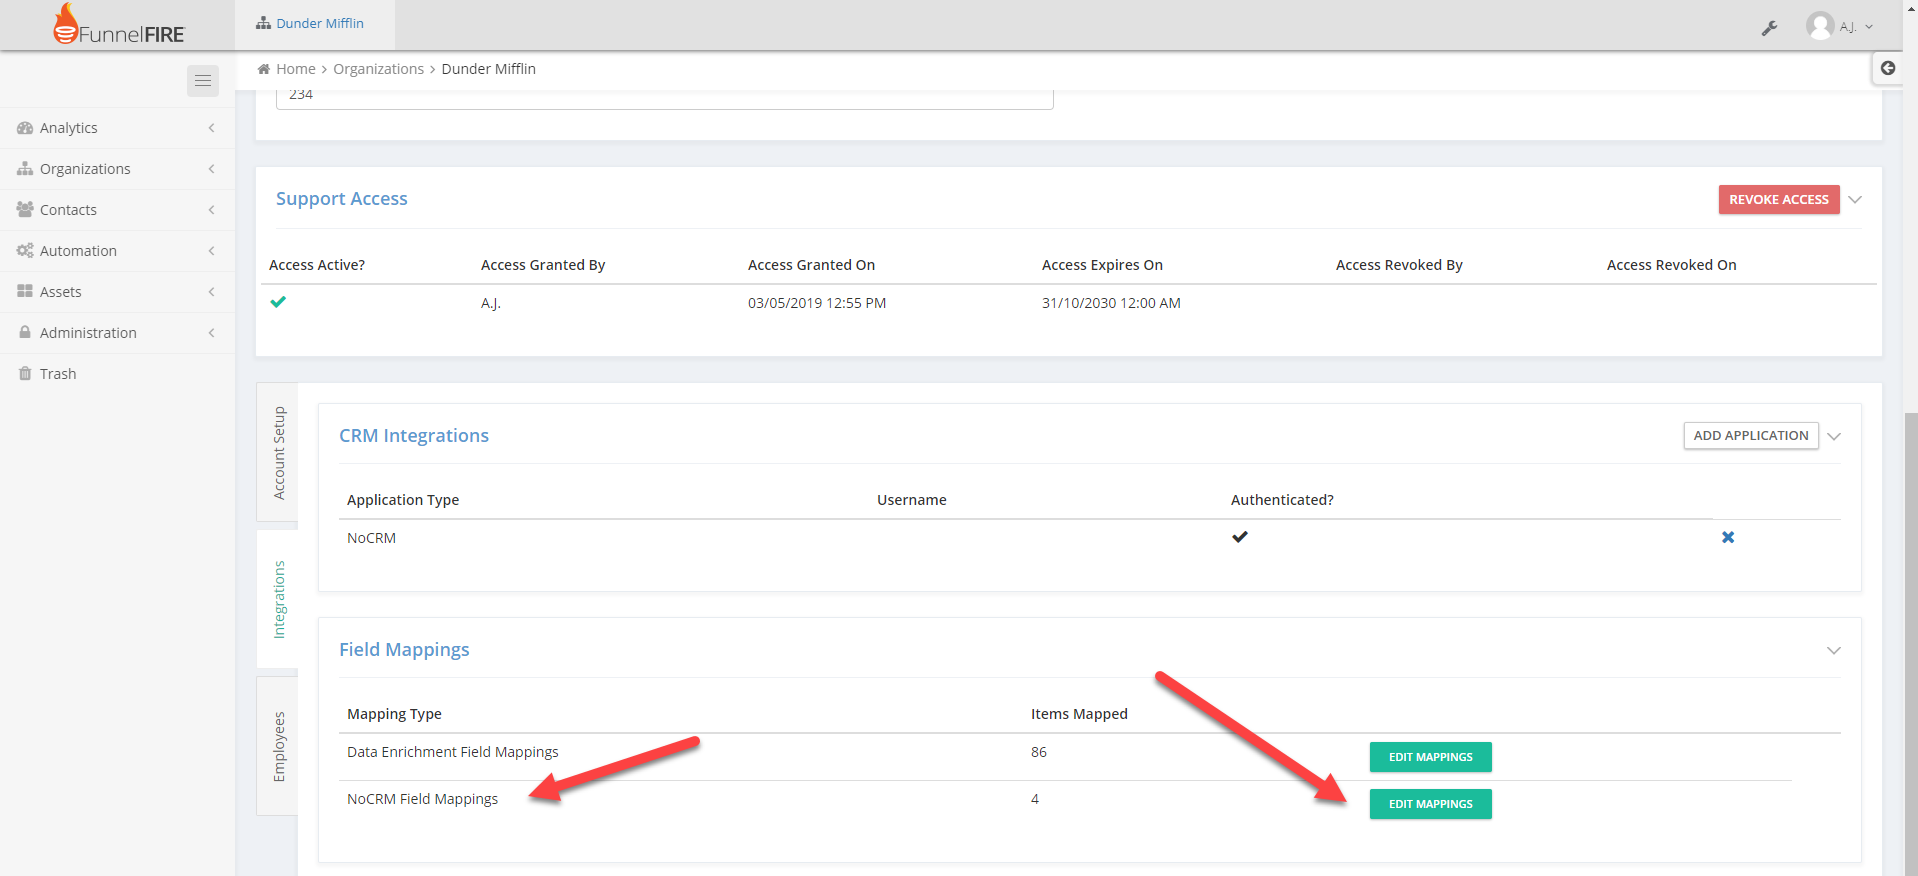
Task: Click the wrench settings icon in header
Action: (1769, 28)
